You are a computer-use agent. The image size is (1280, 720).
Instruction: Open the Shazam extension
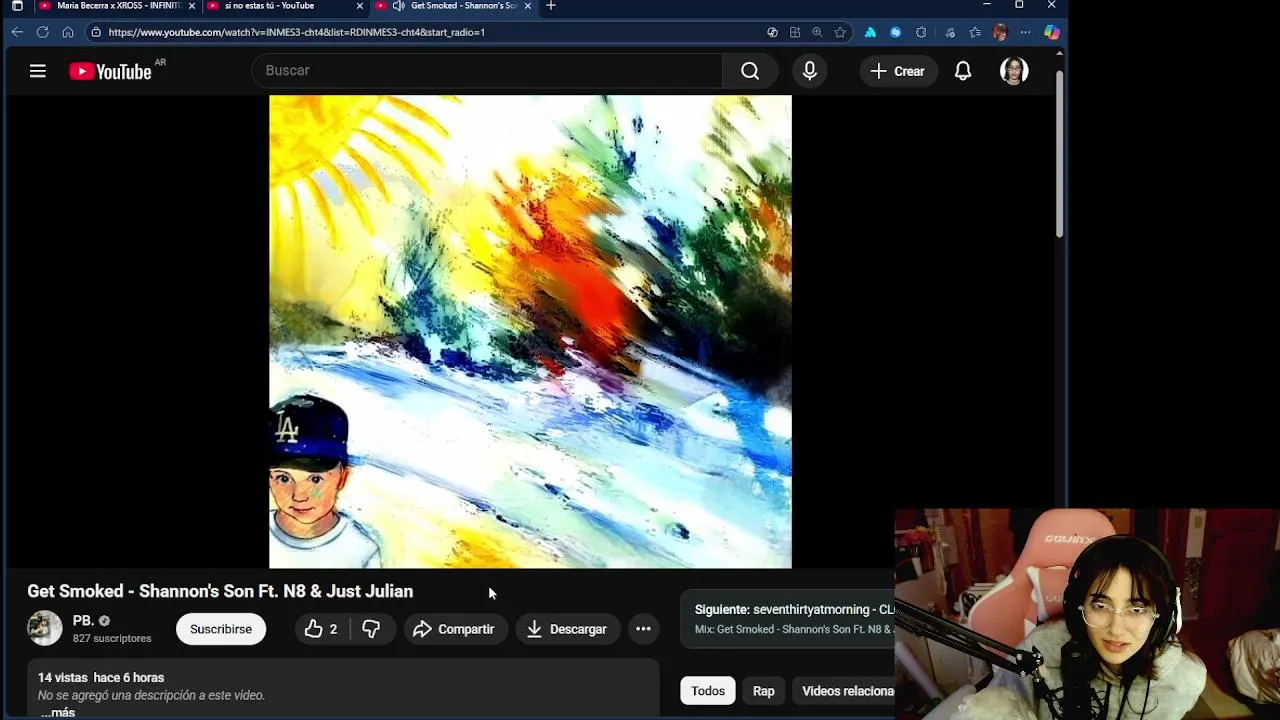point(895,32)
